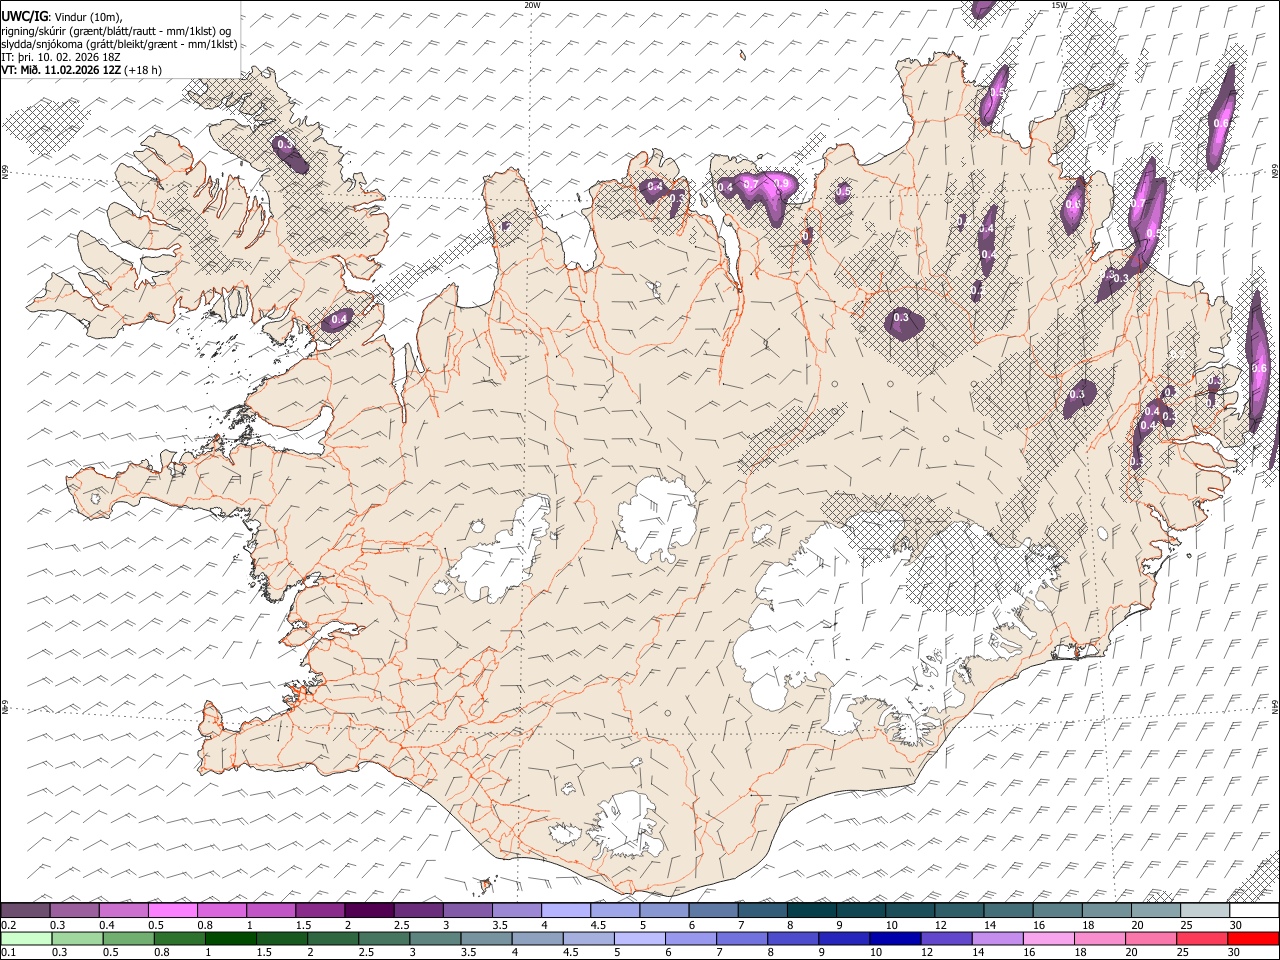Click the 20W longitude label
The image size is (1280, 960).
pos(532,5)
